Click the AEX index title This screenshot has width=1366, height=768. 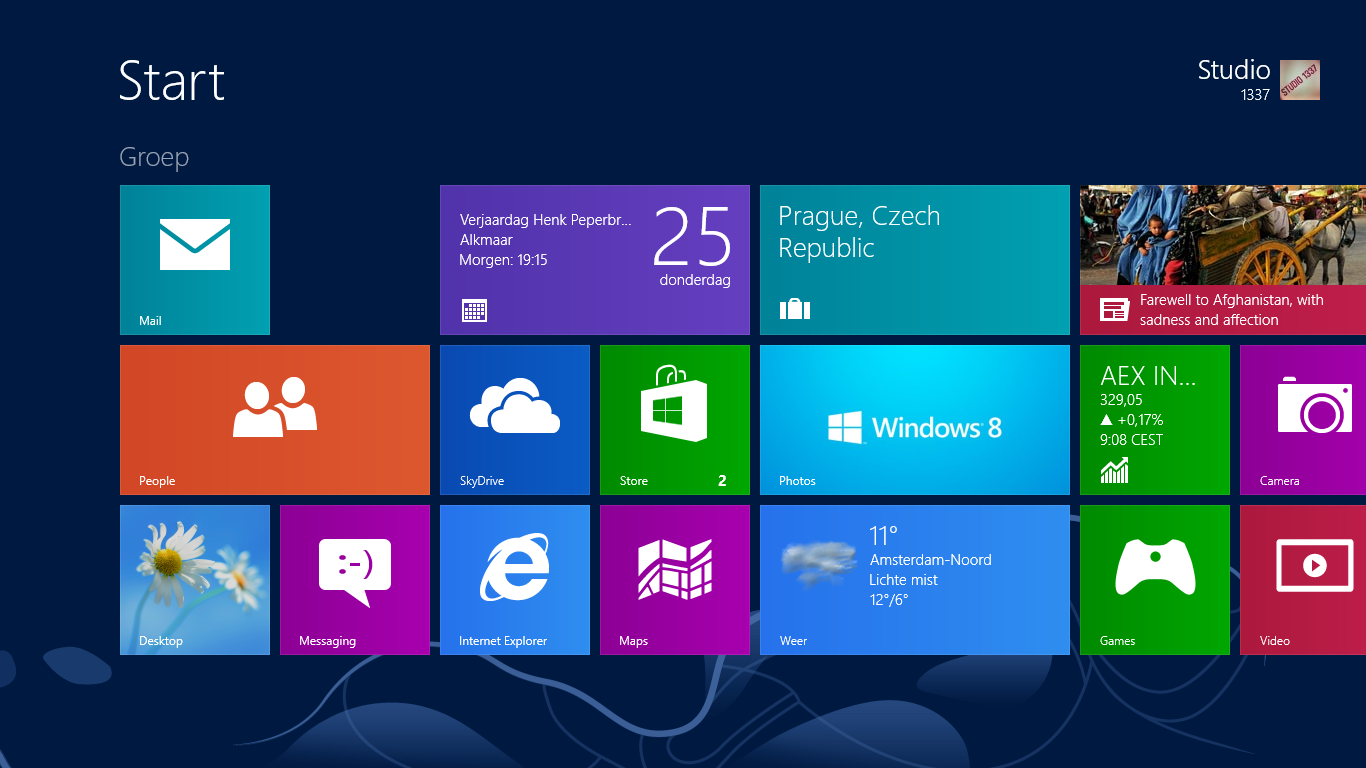coord(1148,376)
